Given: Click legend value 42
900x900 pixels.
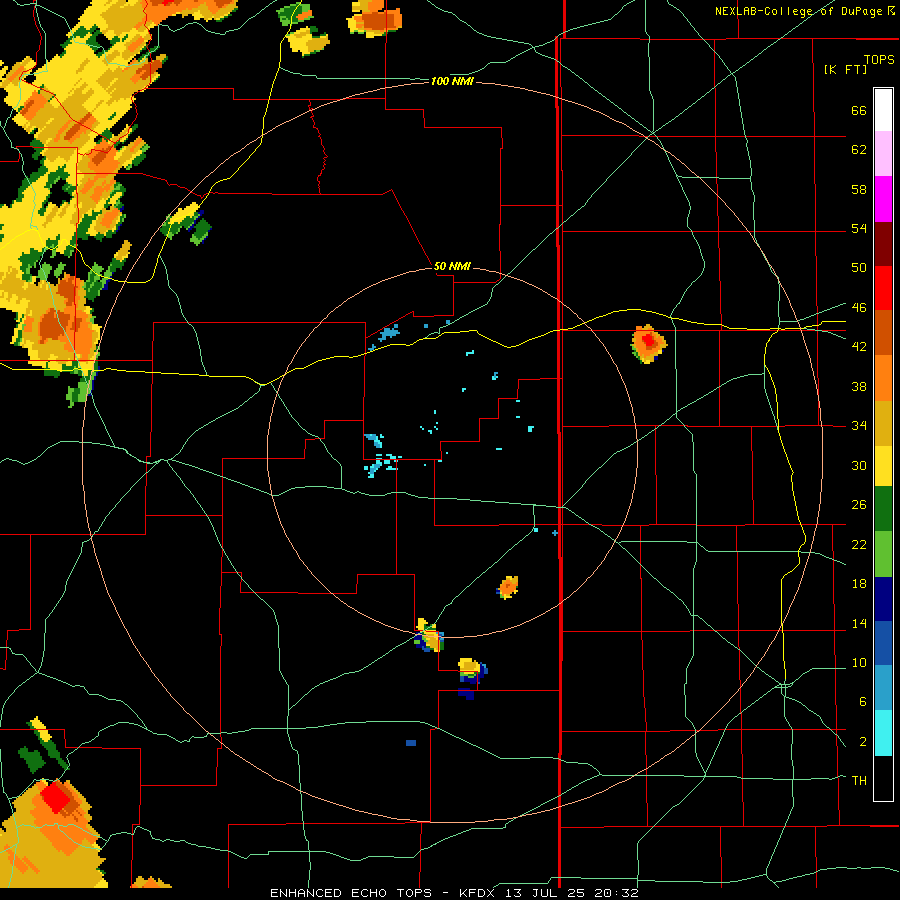Looking at the screenshot, I should (859, 346).
